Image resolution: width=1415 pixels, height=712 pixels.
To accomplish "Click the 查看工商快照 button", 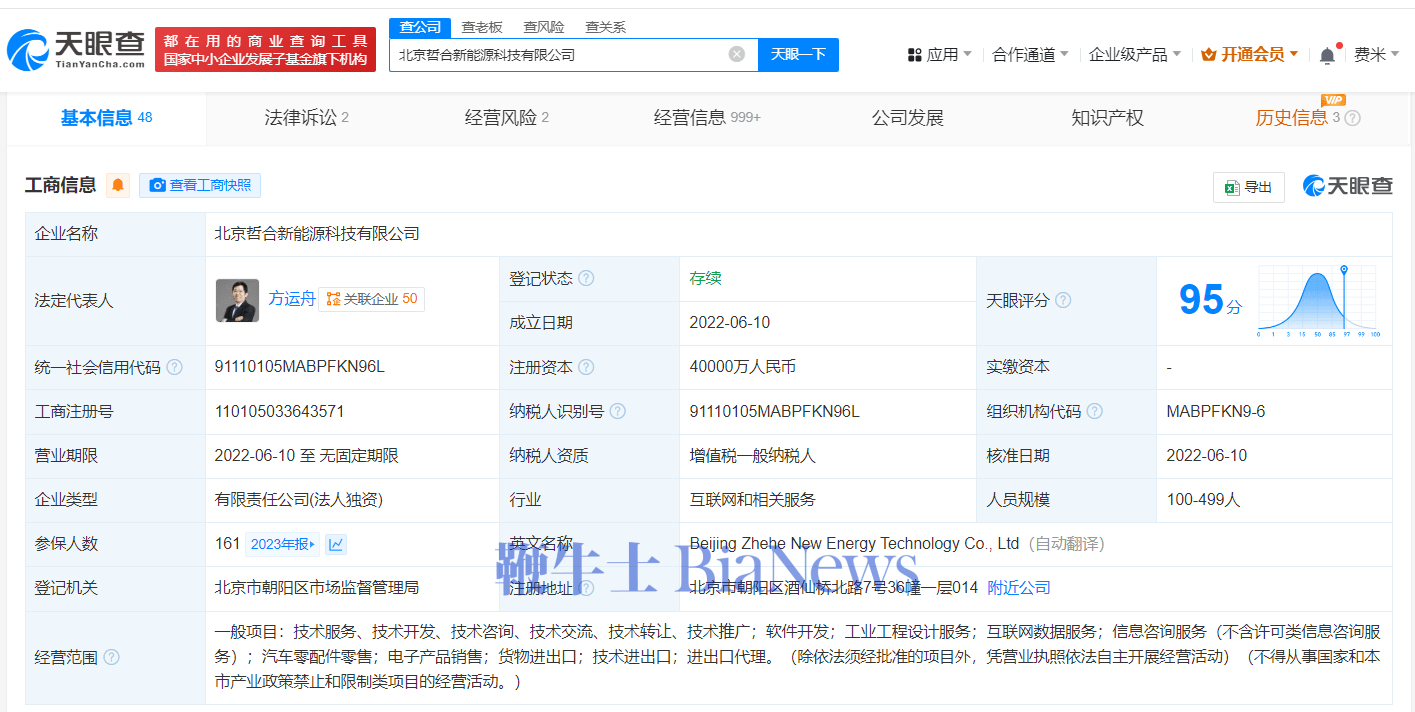I will pos(200,185).
